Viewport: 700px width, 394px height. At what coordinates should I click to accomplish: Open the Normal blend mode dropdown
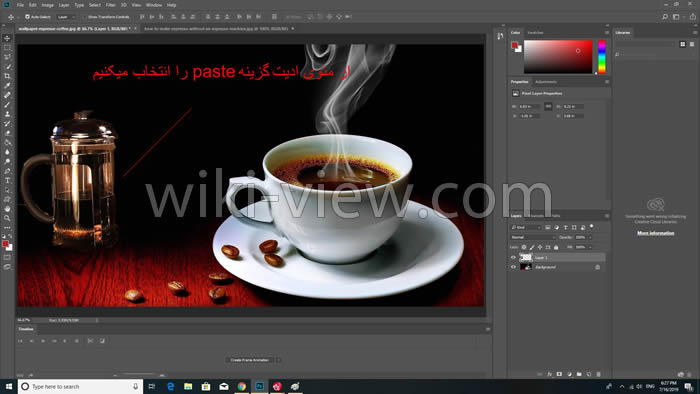[x=533, y=237]
